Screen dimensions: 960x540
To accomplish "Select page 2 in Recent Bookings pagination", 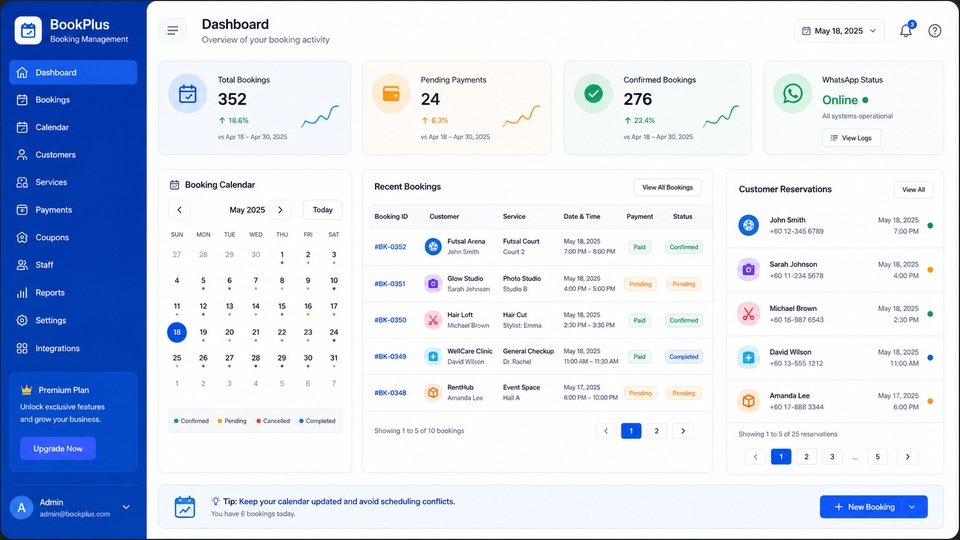I will 656,431.
